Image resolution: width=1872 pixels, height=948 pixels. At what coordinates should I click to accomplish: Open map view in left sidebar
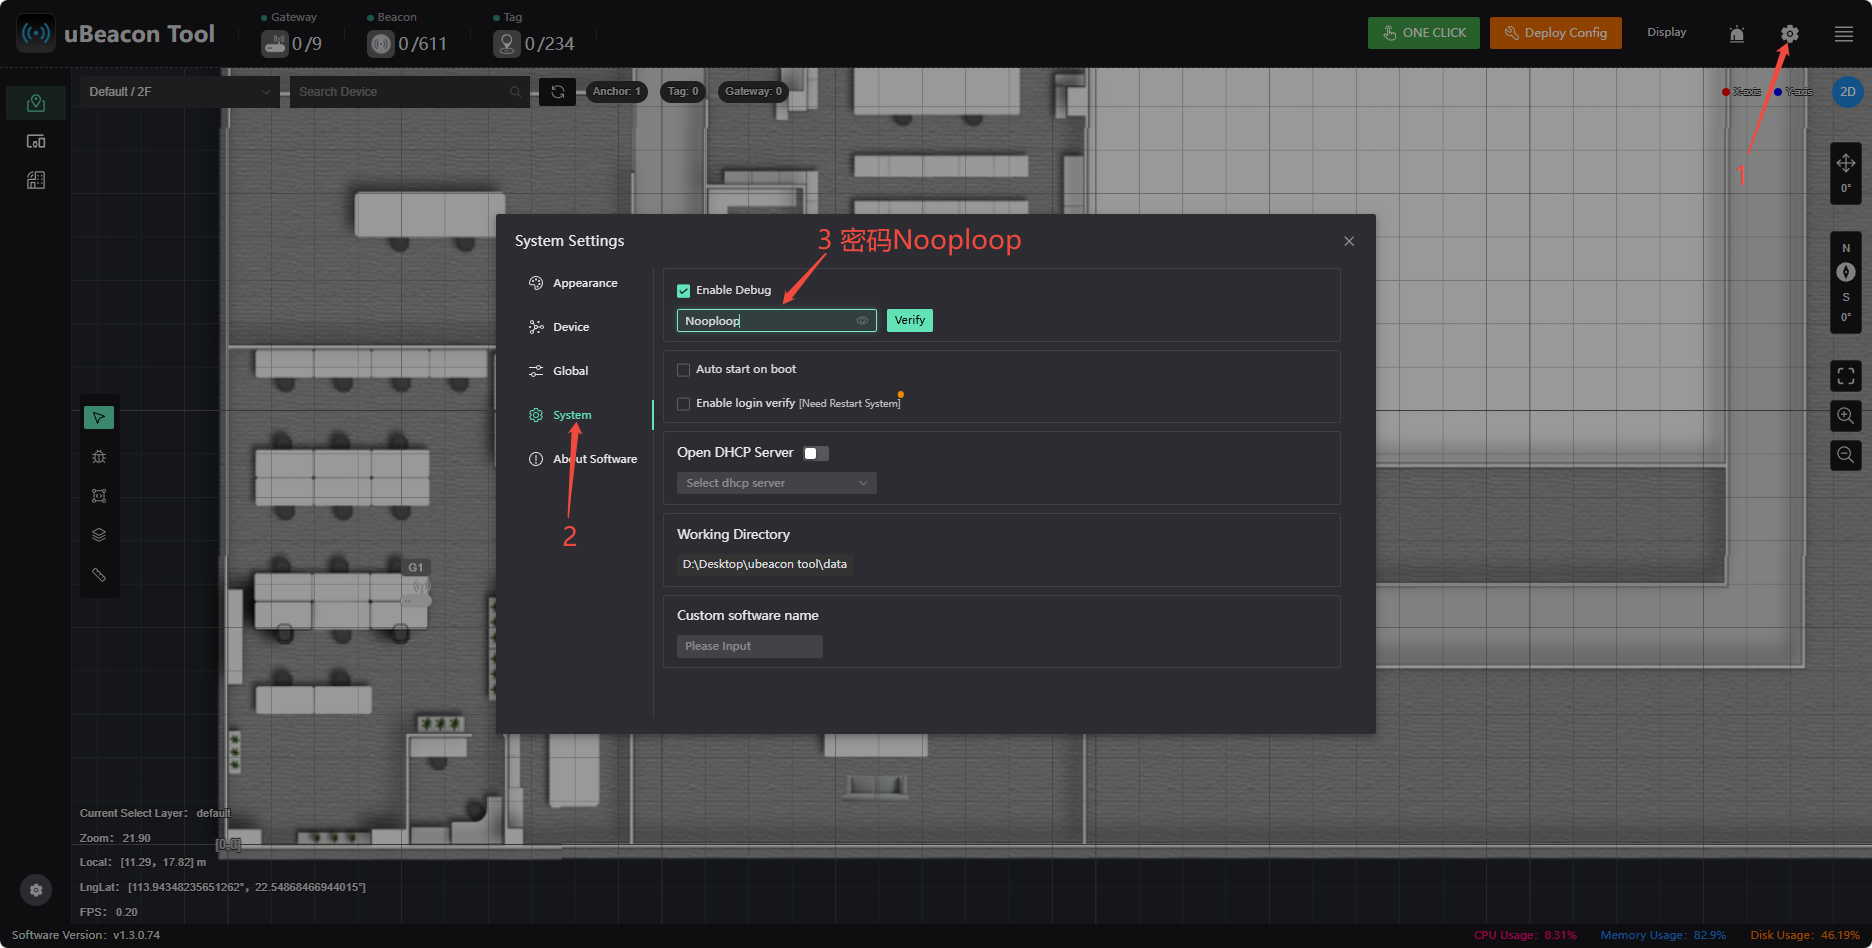tap(36, 103)
